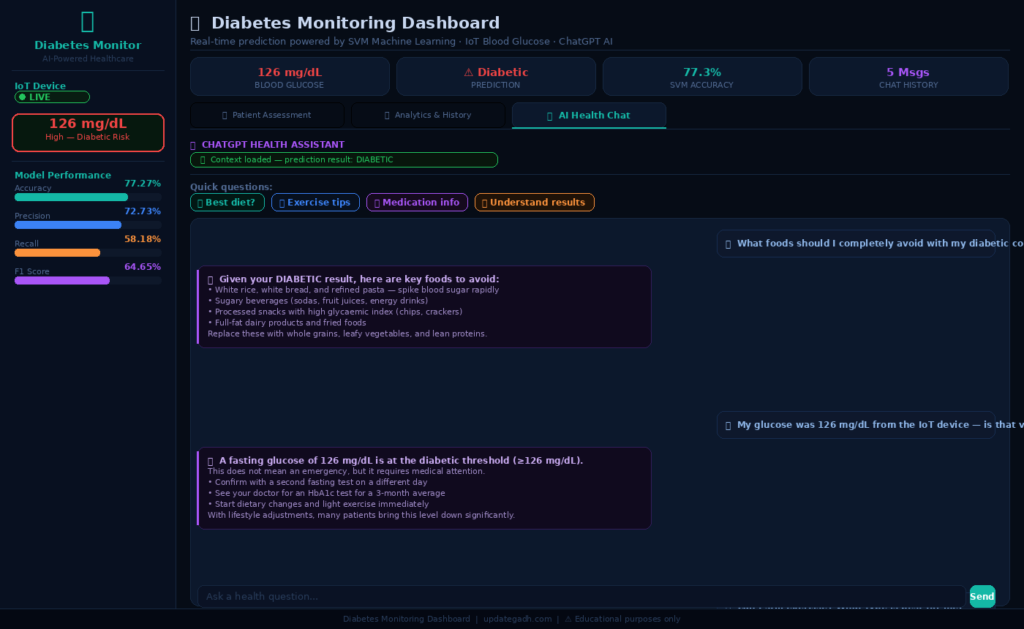Switch to the Analytics & History tab
Viewport: 1024px width, 629px height.
428,115
